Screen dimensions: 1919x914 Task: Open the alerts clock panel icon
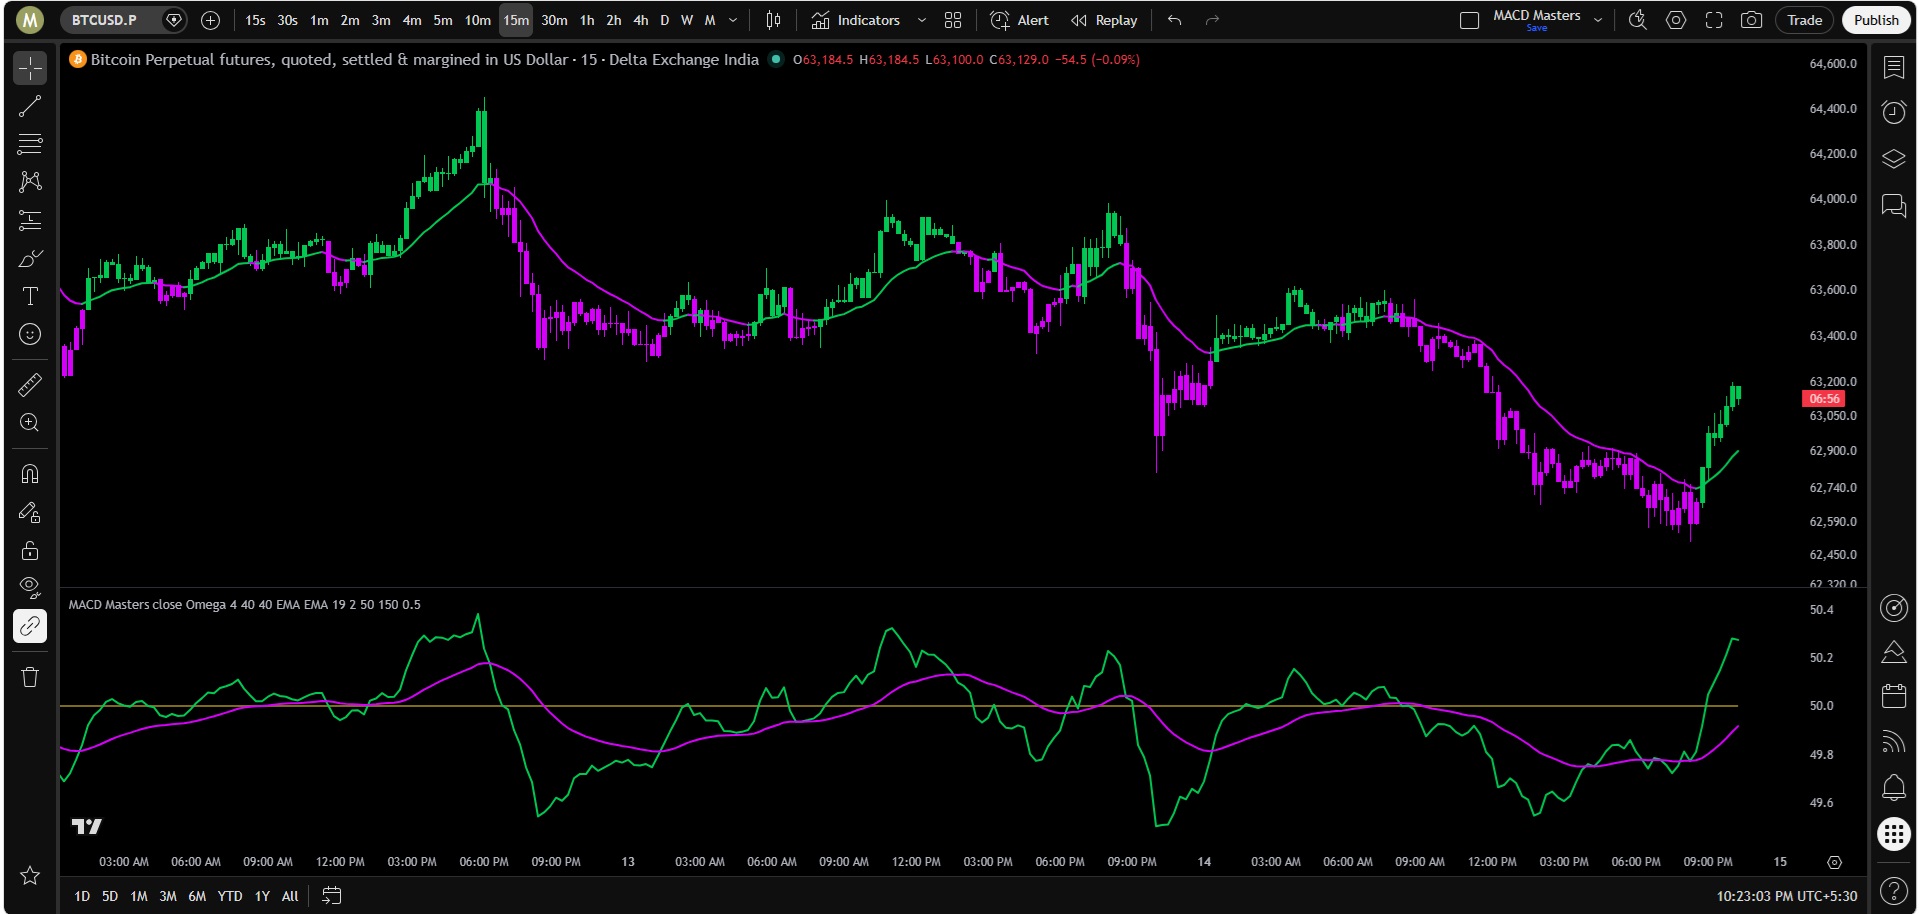(1893, 111)
